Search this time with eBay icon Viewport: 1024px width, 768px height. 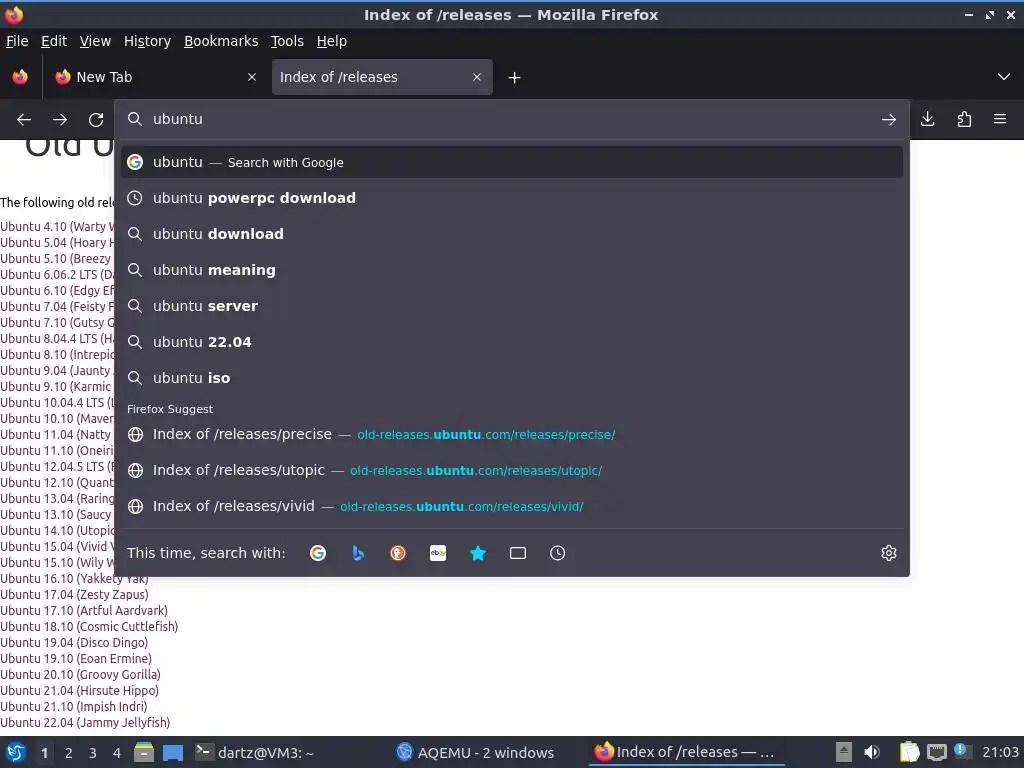pos(438,553)
